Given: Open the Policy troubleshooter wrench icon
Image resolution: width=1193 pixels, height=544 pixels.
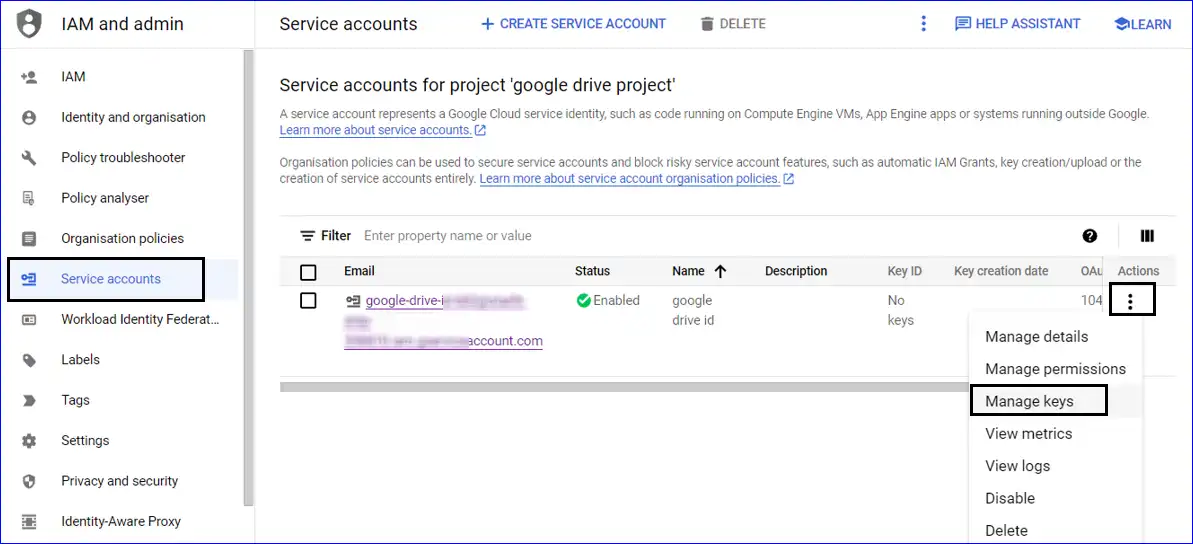Looking at the screenshot, I should pyautogui.click(x=29, y=158).
